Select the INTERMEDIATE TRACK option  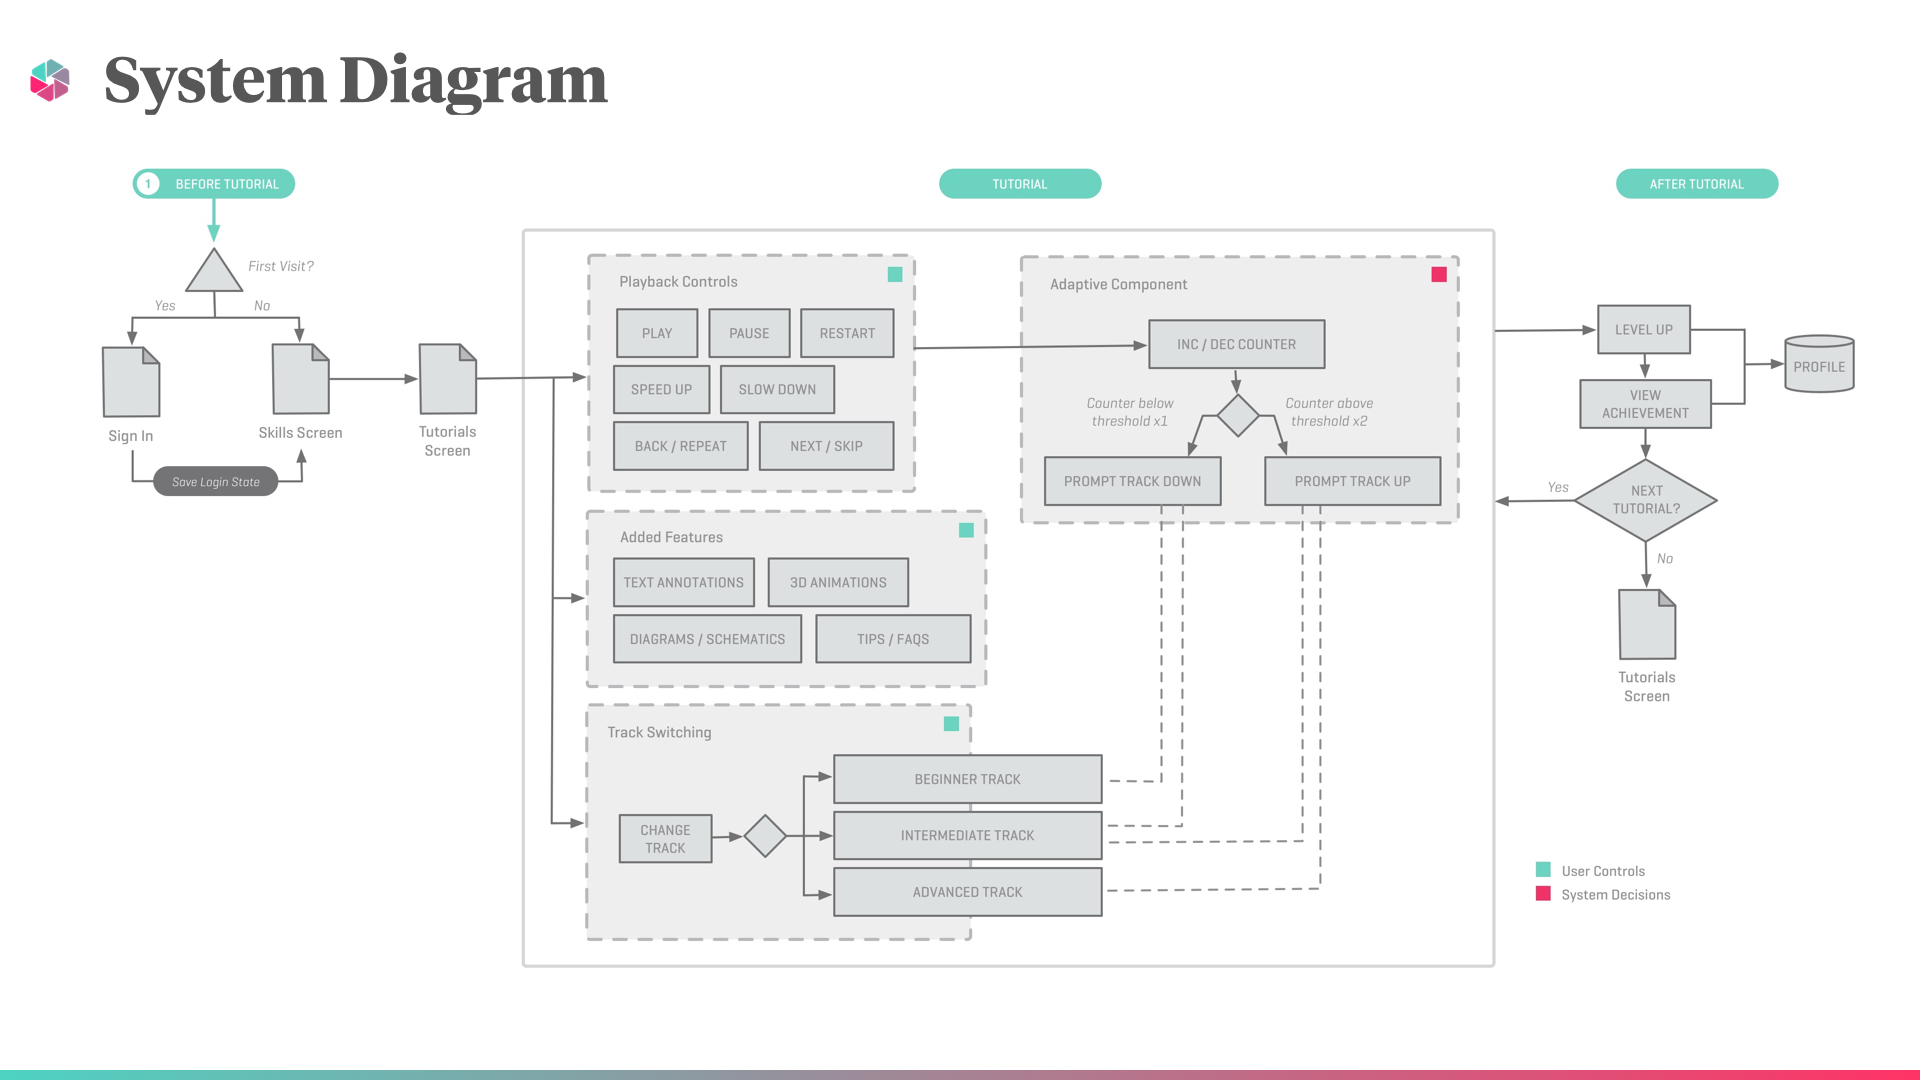[x=967, y=835]
